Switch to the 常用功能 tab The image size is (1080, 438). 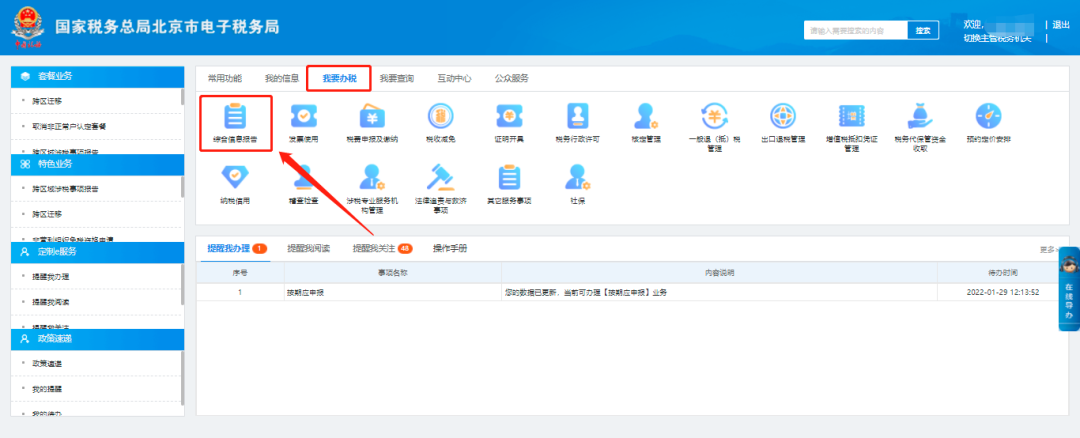[x=225, y=79]
